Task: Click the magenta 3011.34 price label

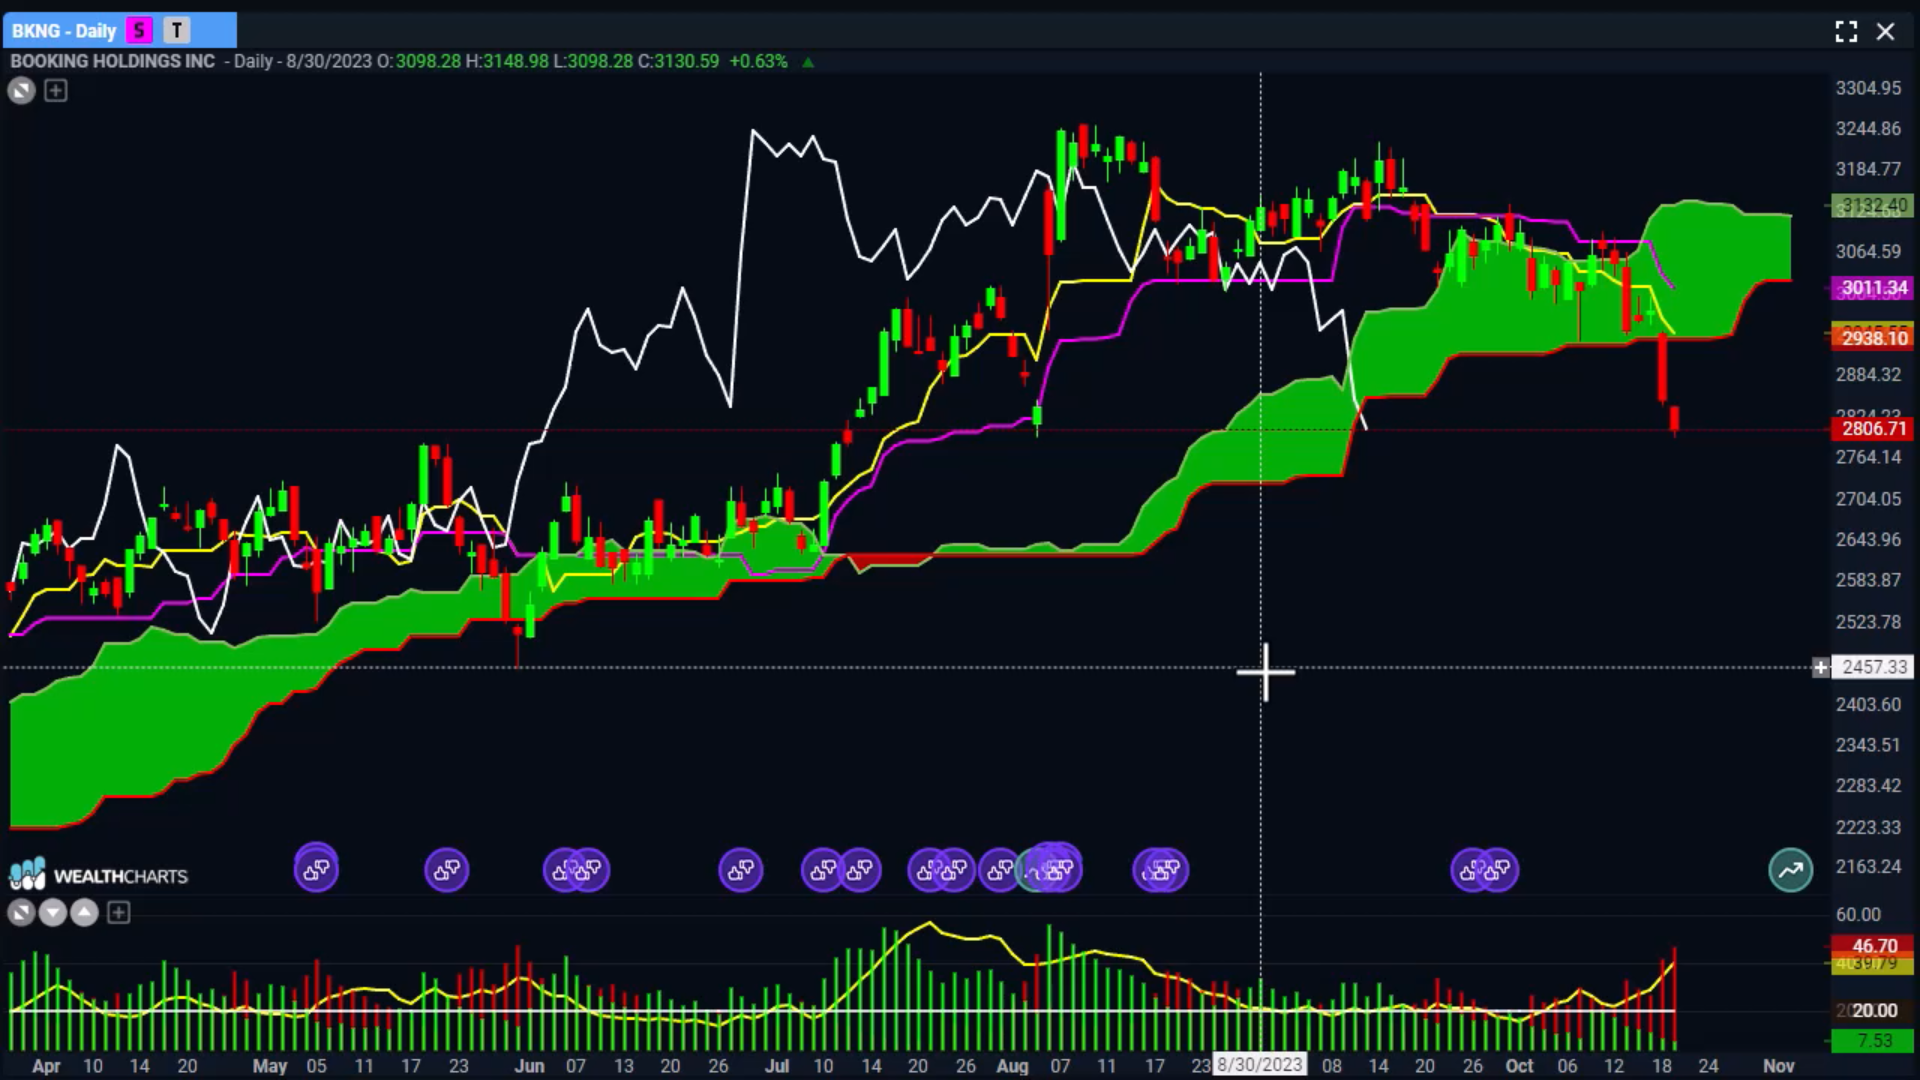Action: 1874,288
